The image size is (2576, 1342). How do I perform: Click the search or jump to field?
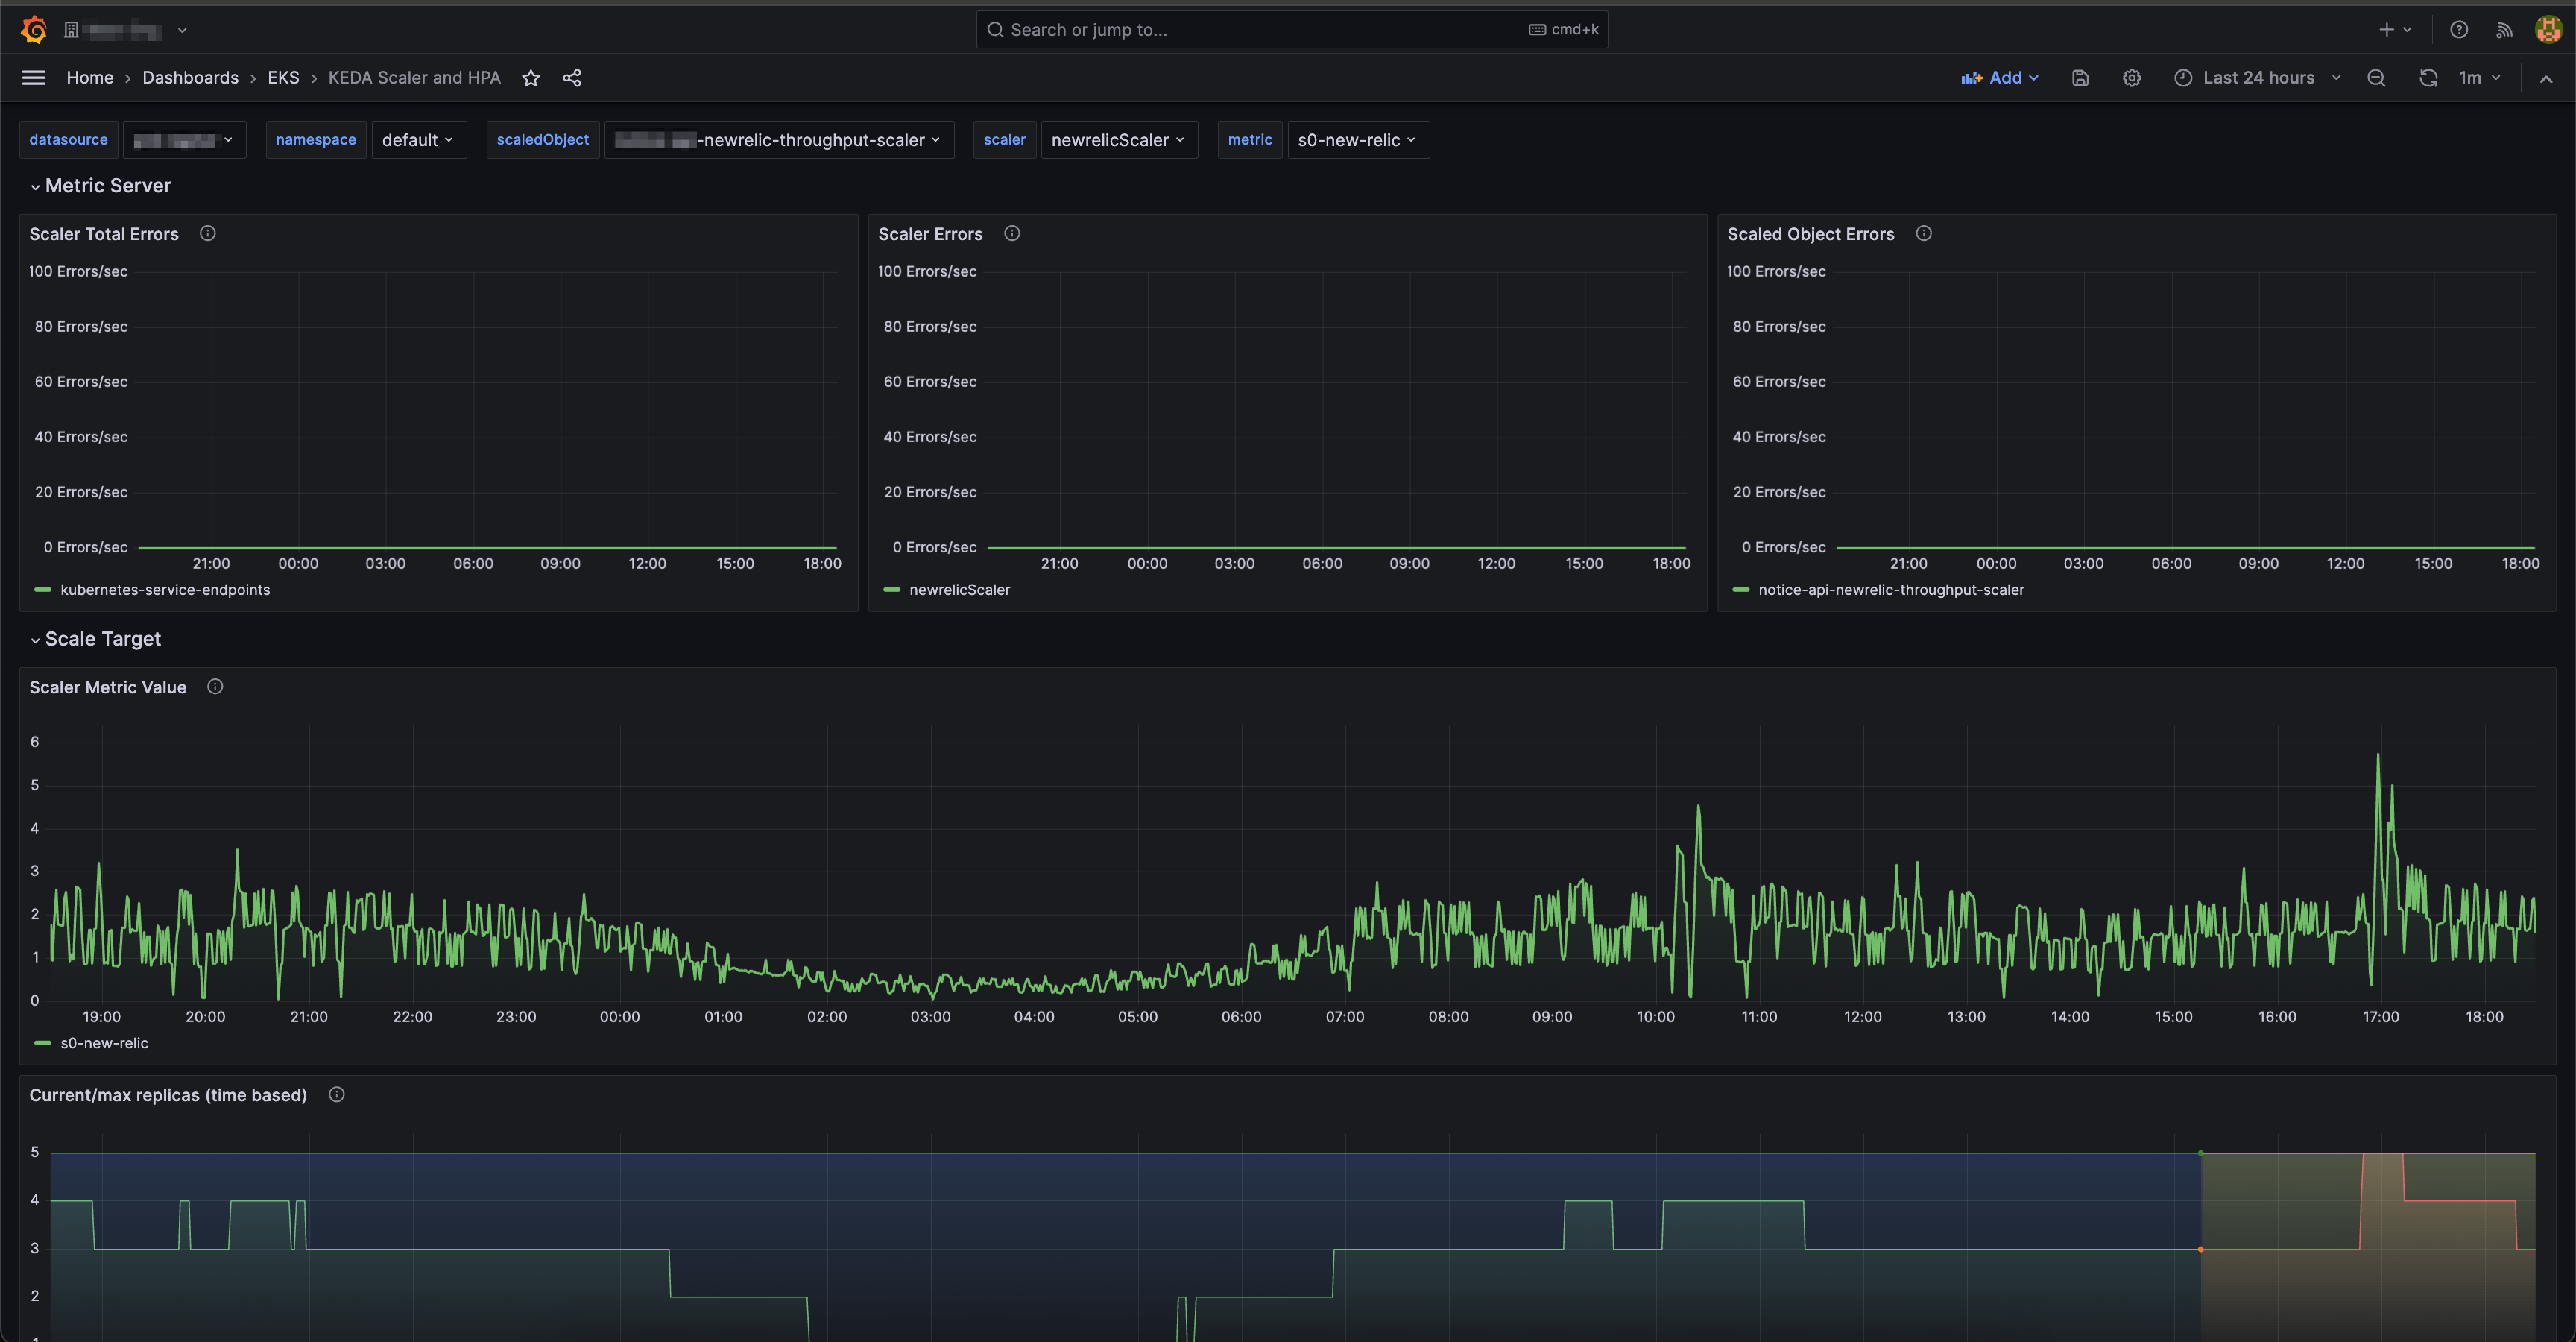tap(1290, 29)
